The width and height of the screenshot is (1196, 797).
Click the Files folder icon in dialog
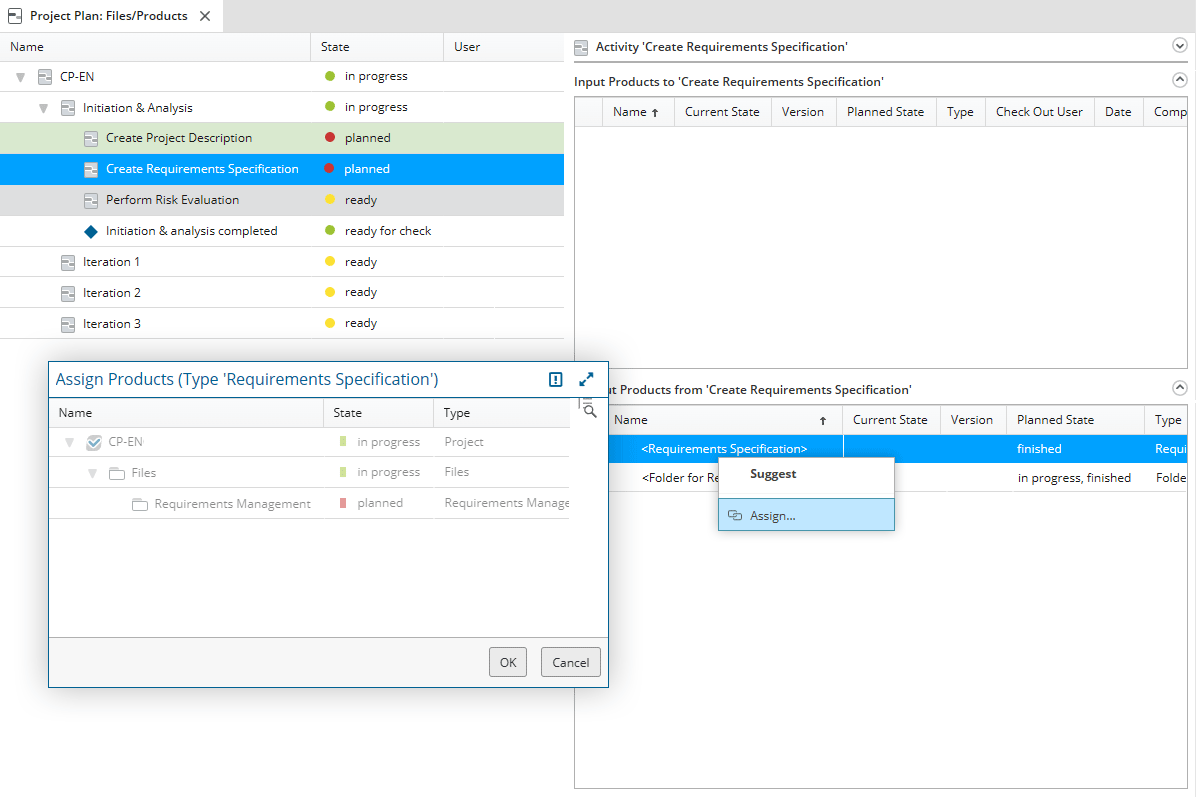(116, 473)
